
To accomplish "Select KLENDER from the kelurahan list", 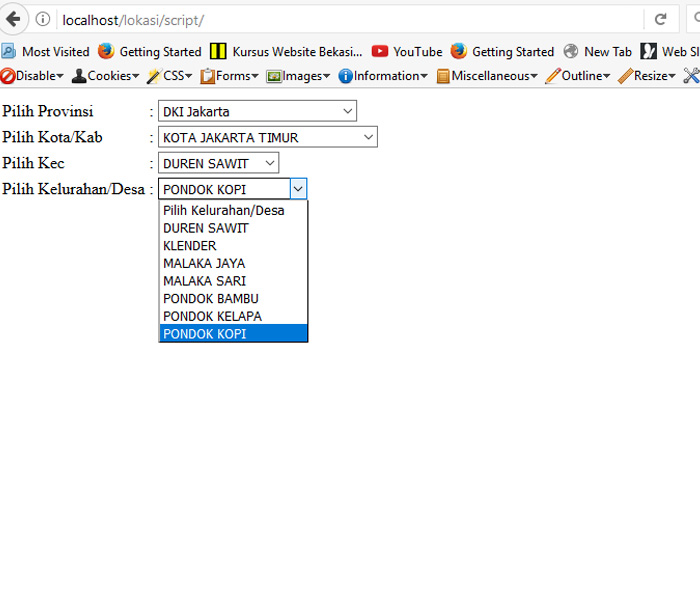I will click(x=190, y=245).
